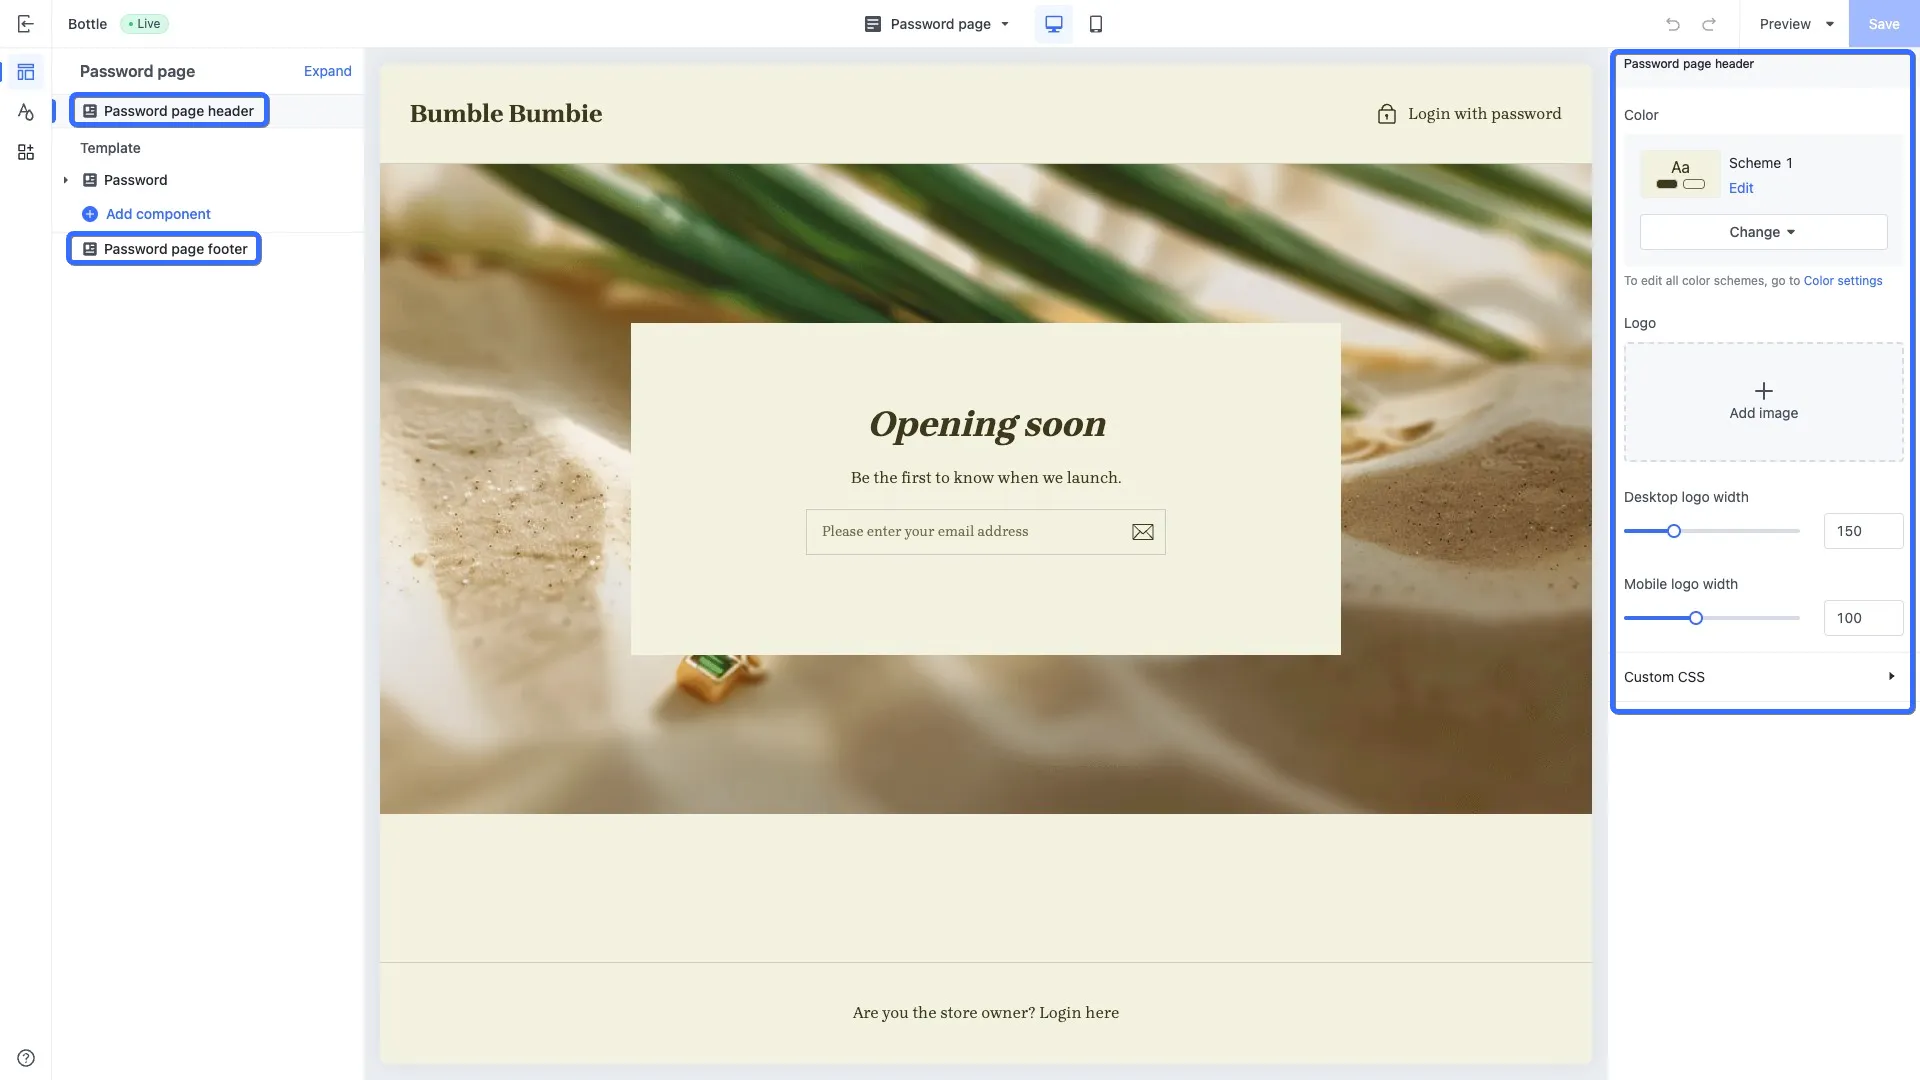Viewport: 1920px width, 1080px height.
Task: Click the Desktop logo width slider handle
Action: (x=1673, y=531)
